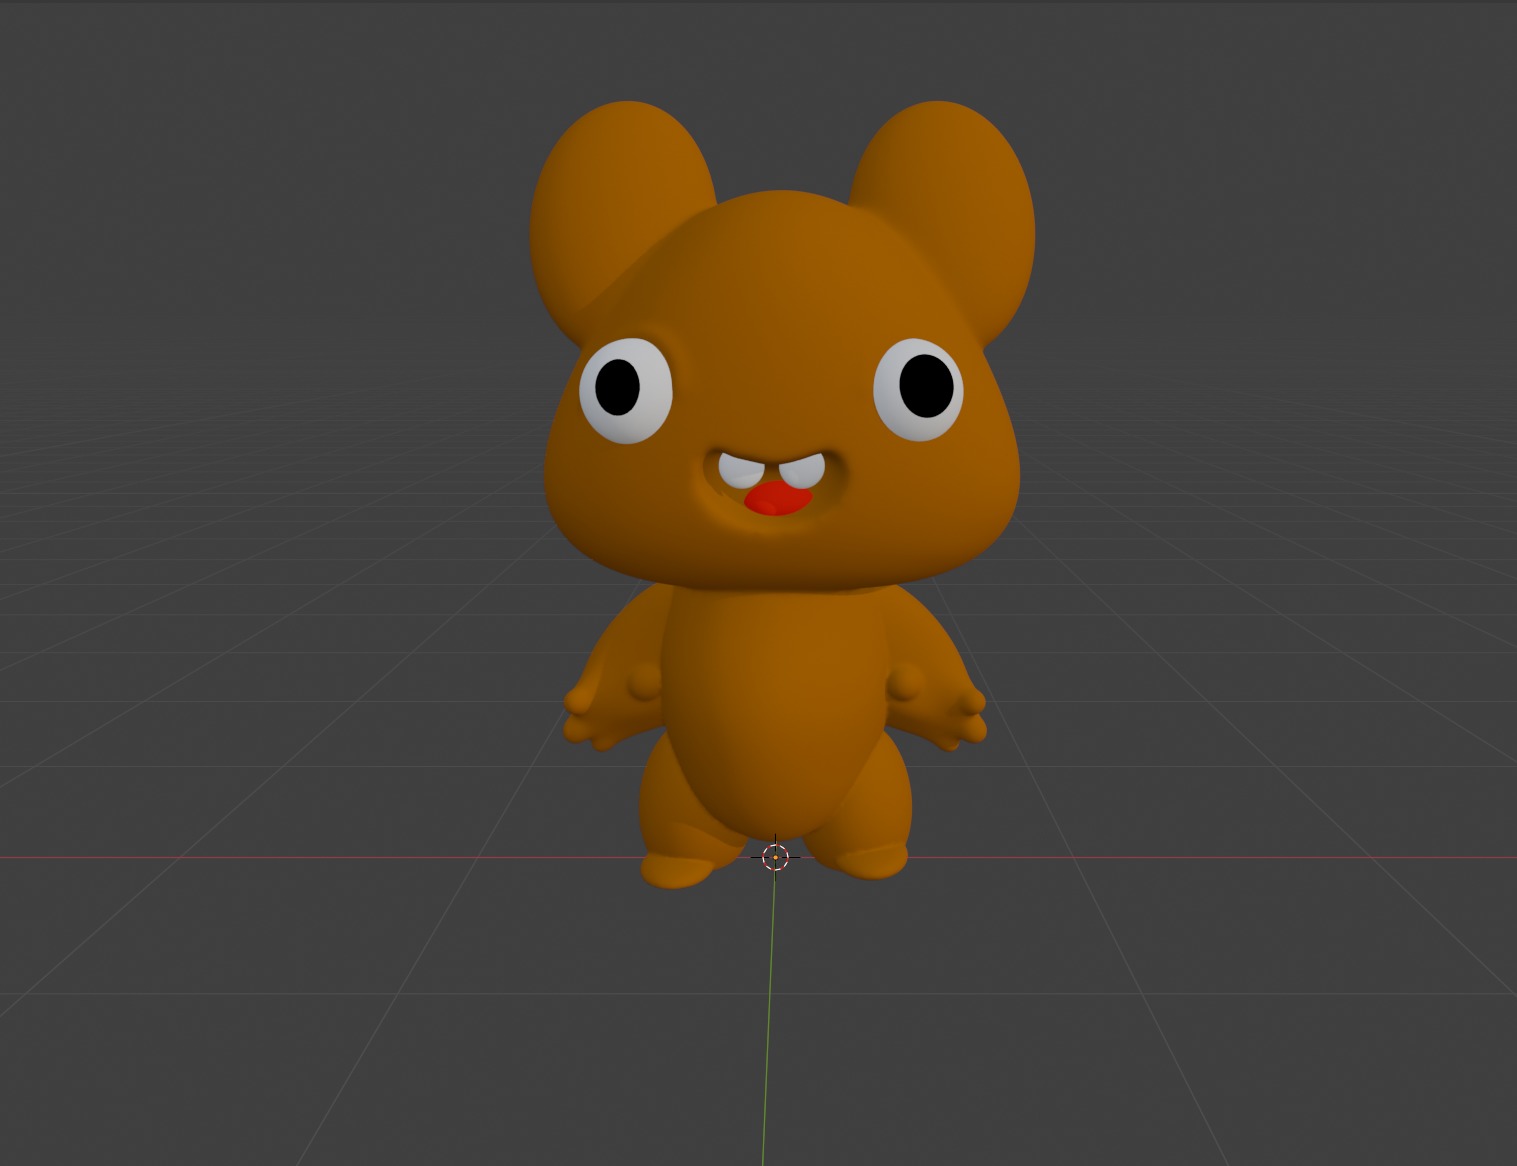The width and height of the screenshot is (1517, 1166).
Task: Select the character's belly
Action: coord(775,715)
